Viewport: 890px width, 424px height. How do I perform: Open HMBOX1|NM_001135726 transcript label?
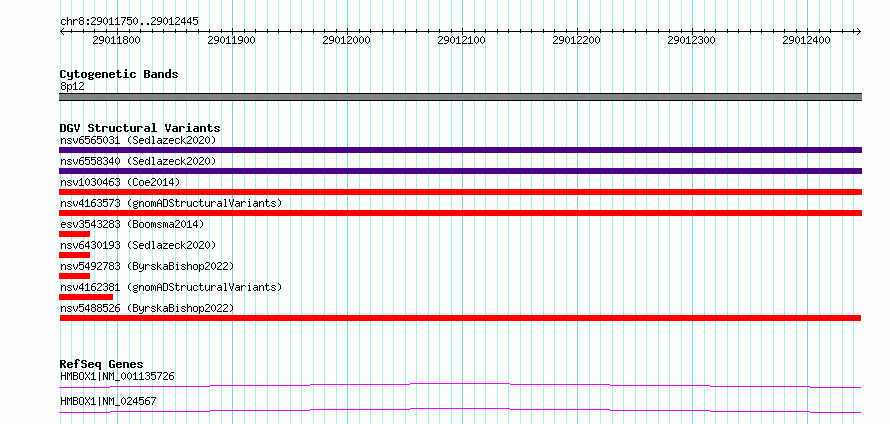pos(117,376)
